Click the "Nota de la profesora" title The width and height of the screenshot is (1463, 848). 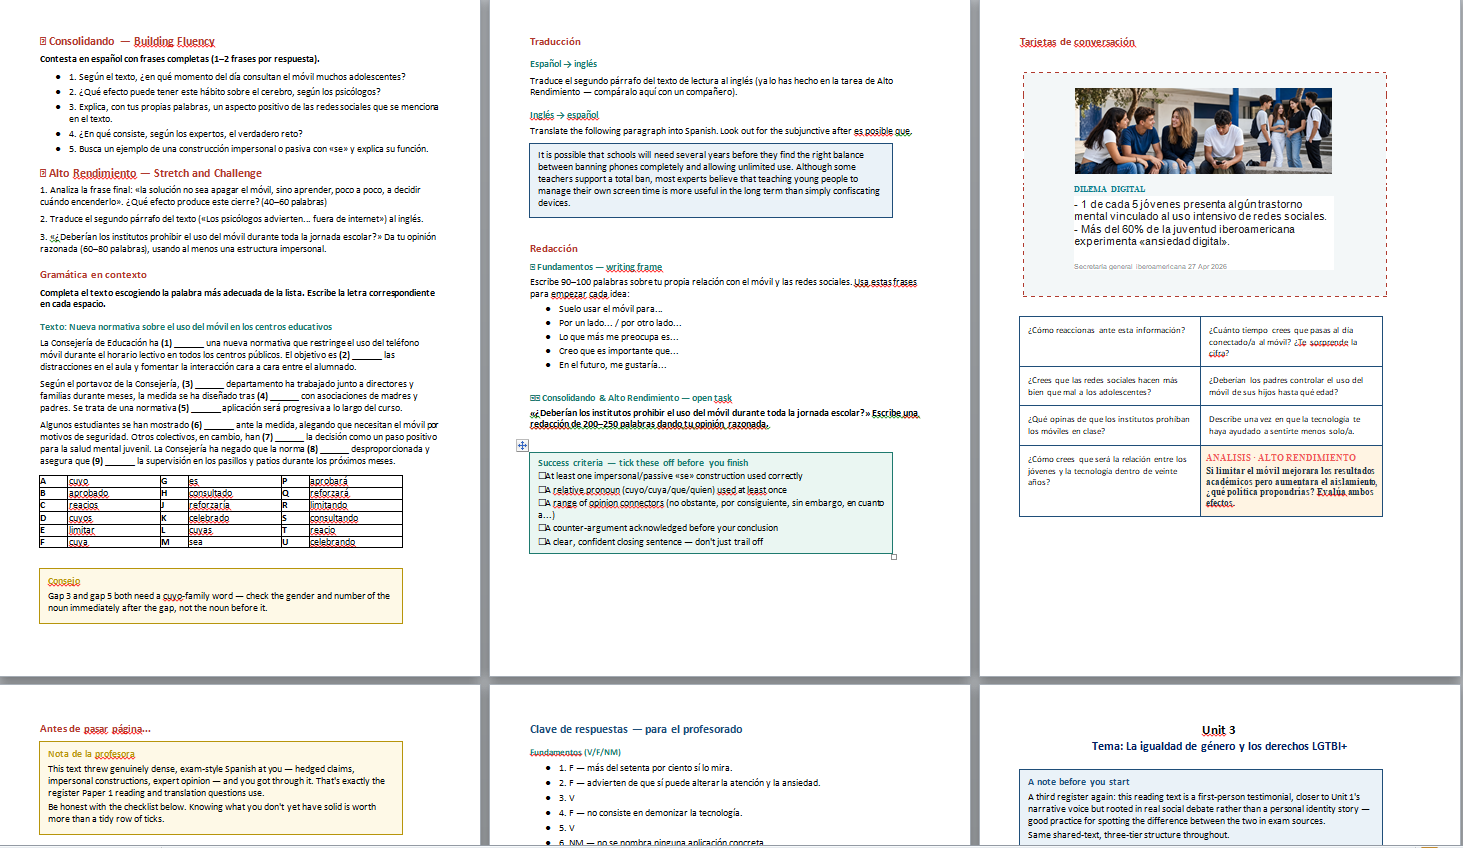[91, 754]
